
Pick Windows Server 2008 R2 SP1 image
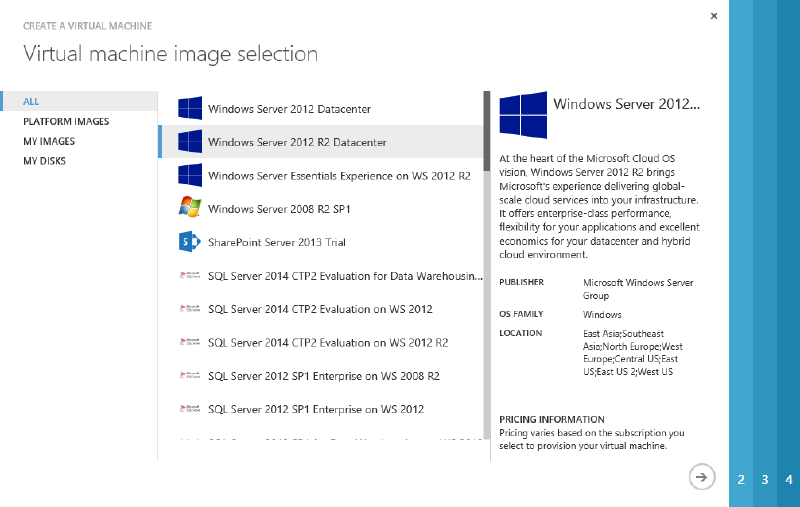point(320,209)
